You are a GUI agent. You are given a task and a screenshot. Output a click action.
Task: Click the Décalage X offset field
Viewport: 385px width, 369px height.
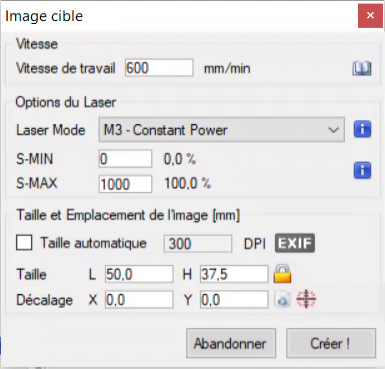139,299
